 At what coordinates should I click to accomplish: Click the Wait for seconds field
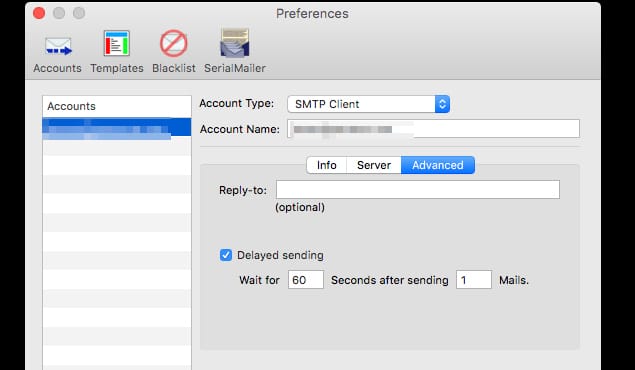coord(306,280)
